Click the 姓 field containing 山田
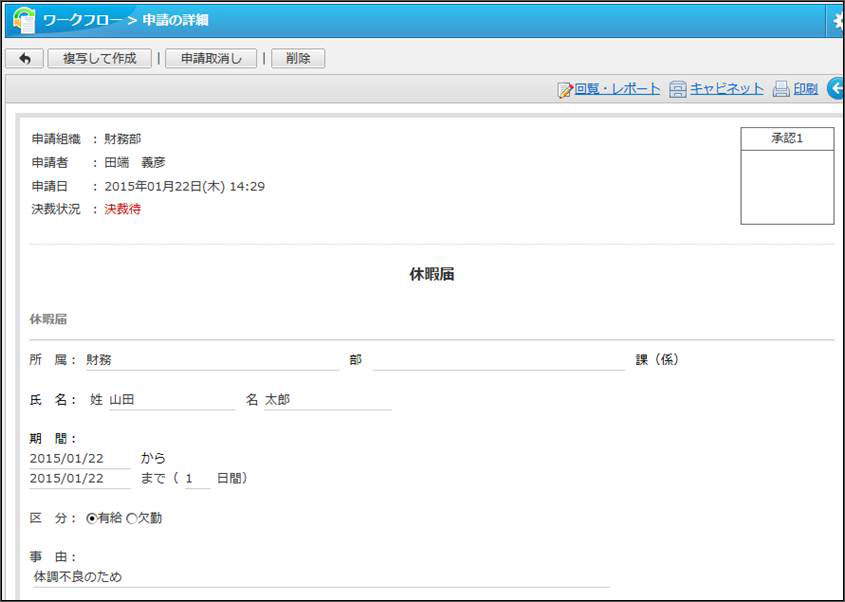This screenshot has height=602, width=845. click(x=171, y=400)
